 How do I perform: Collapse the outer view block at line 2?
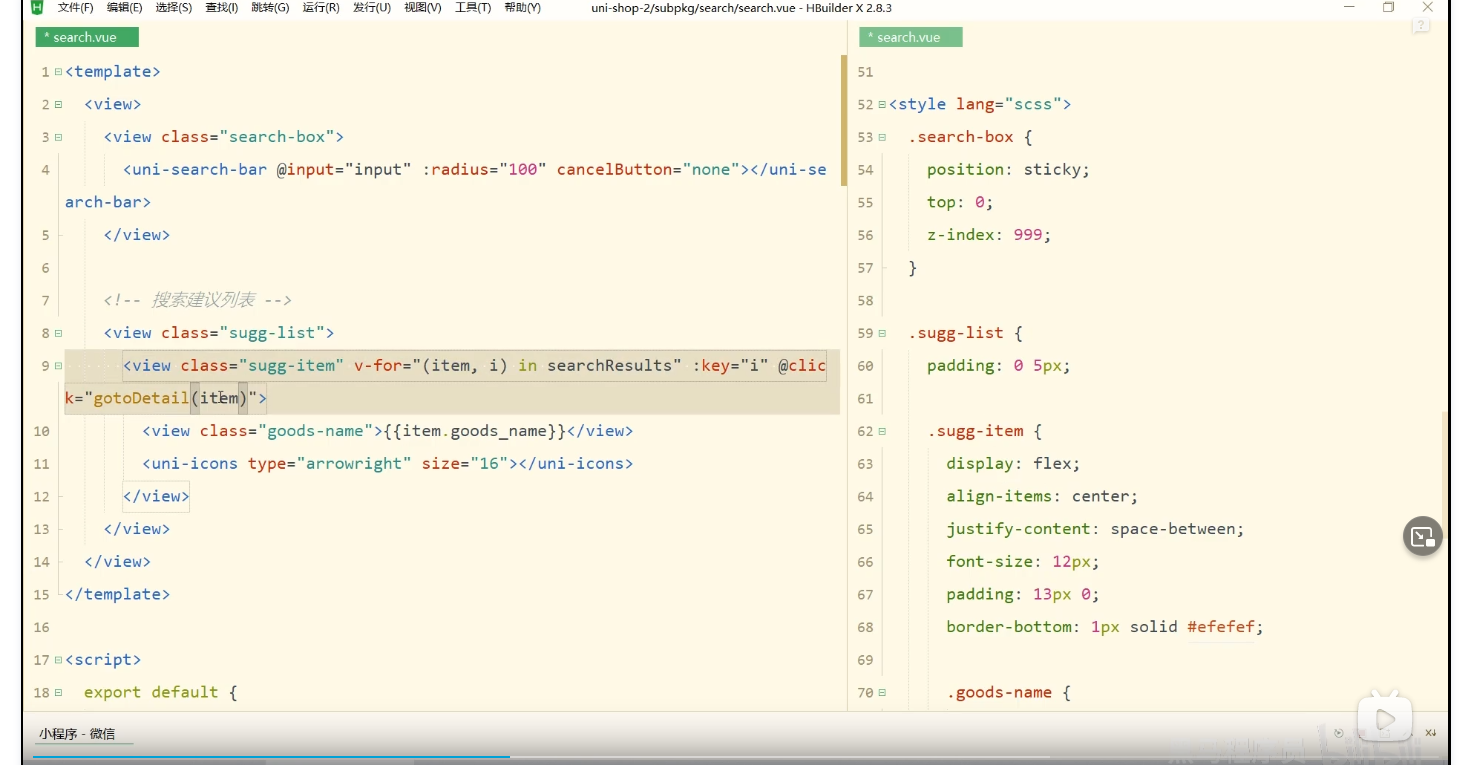point(58,104)
